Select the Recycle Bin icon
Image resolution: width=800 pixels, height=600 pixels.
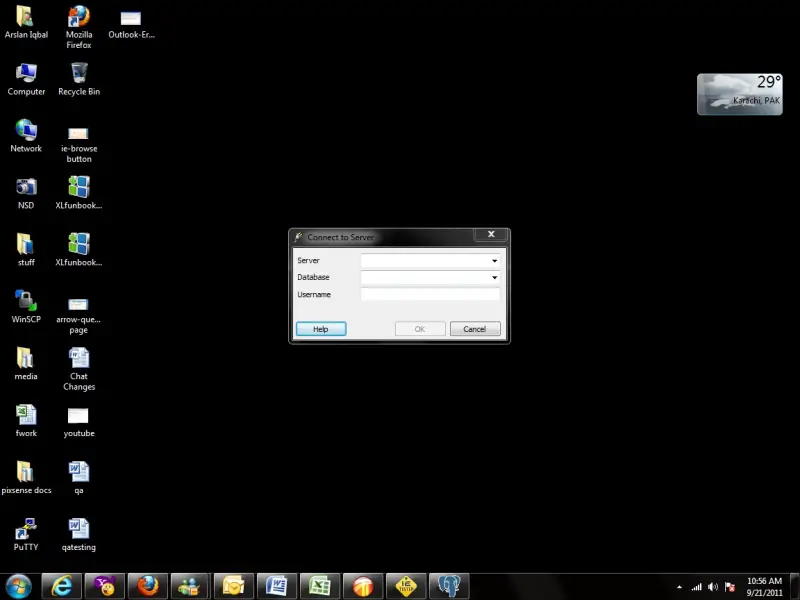click(x=79, y=73)
